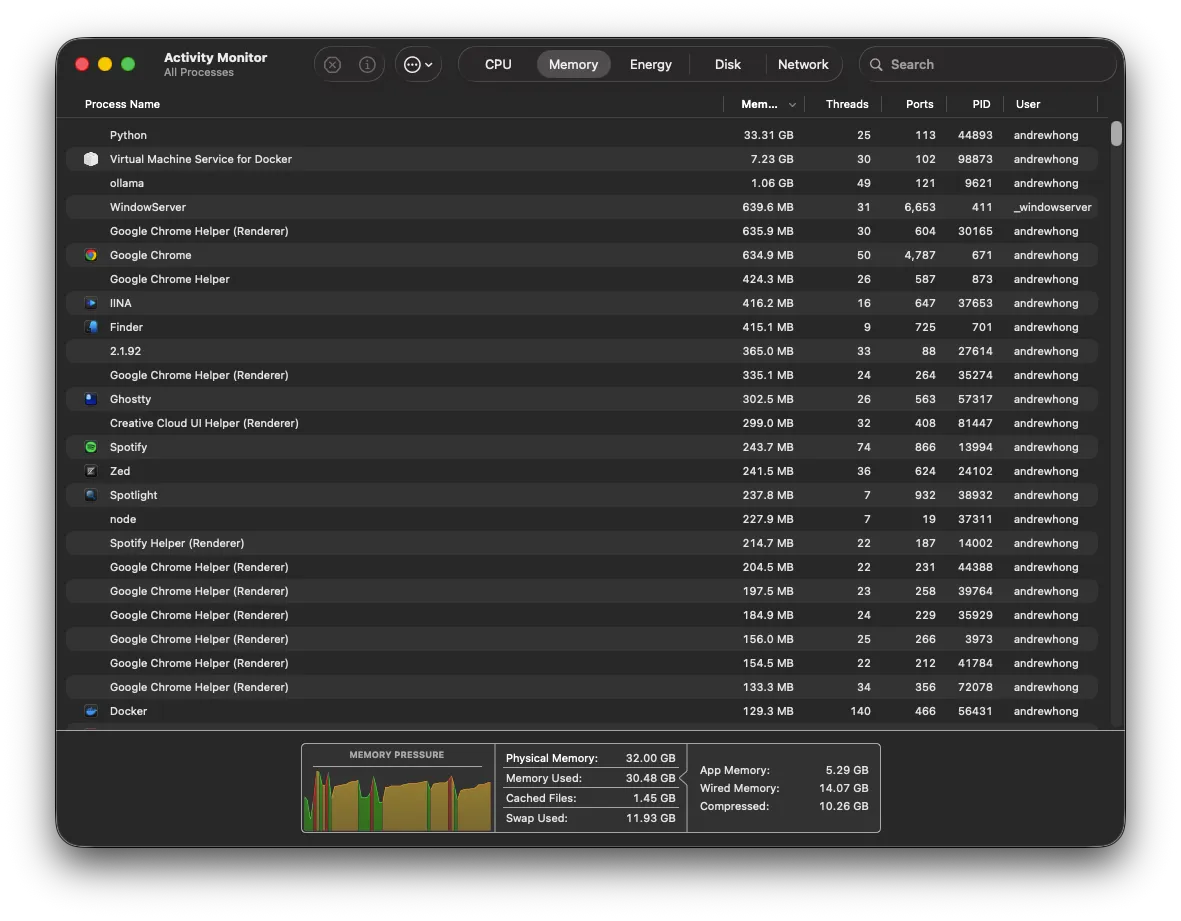Click the process info (i) icon
Image resolution: width=1181 pixels, height=921 pixels.
[x=367, y=65]
